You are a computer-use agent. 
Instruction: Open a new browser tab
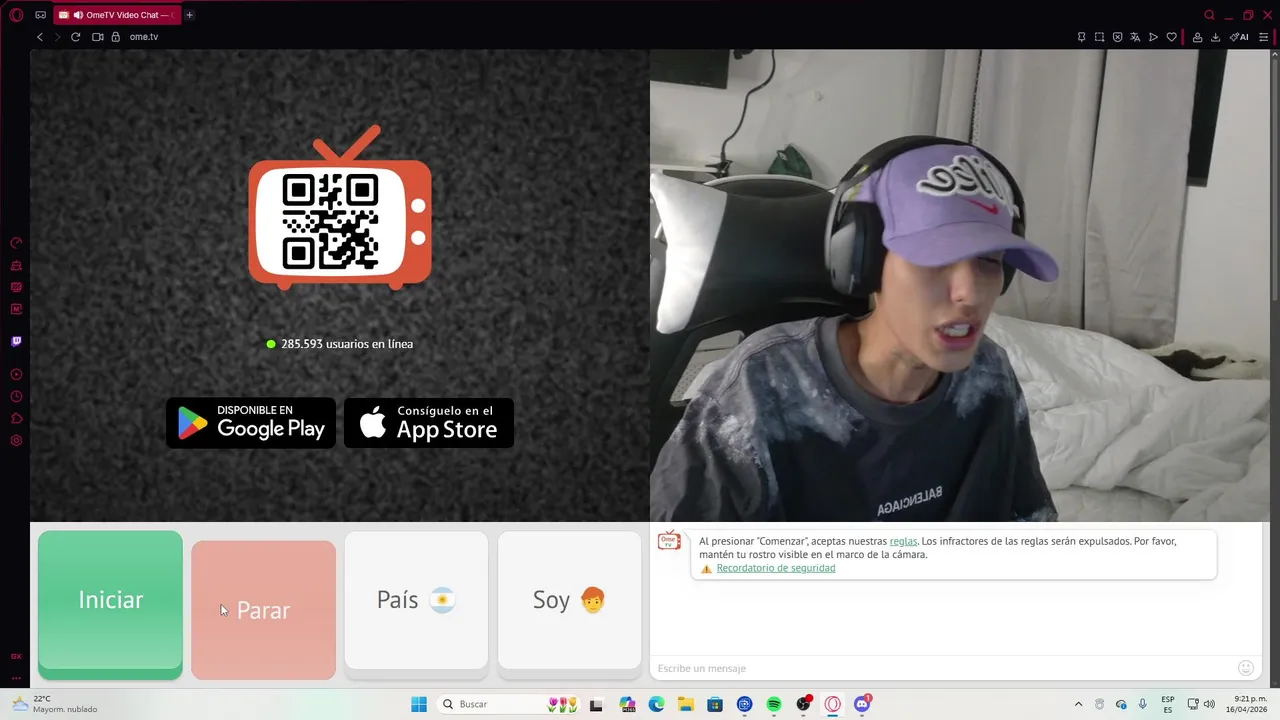coord(189,15)
